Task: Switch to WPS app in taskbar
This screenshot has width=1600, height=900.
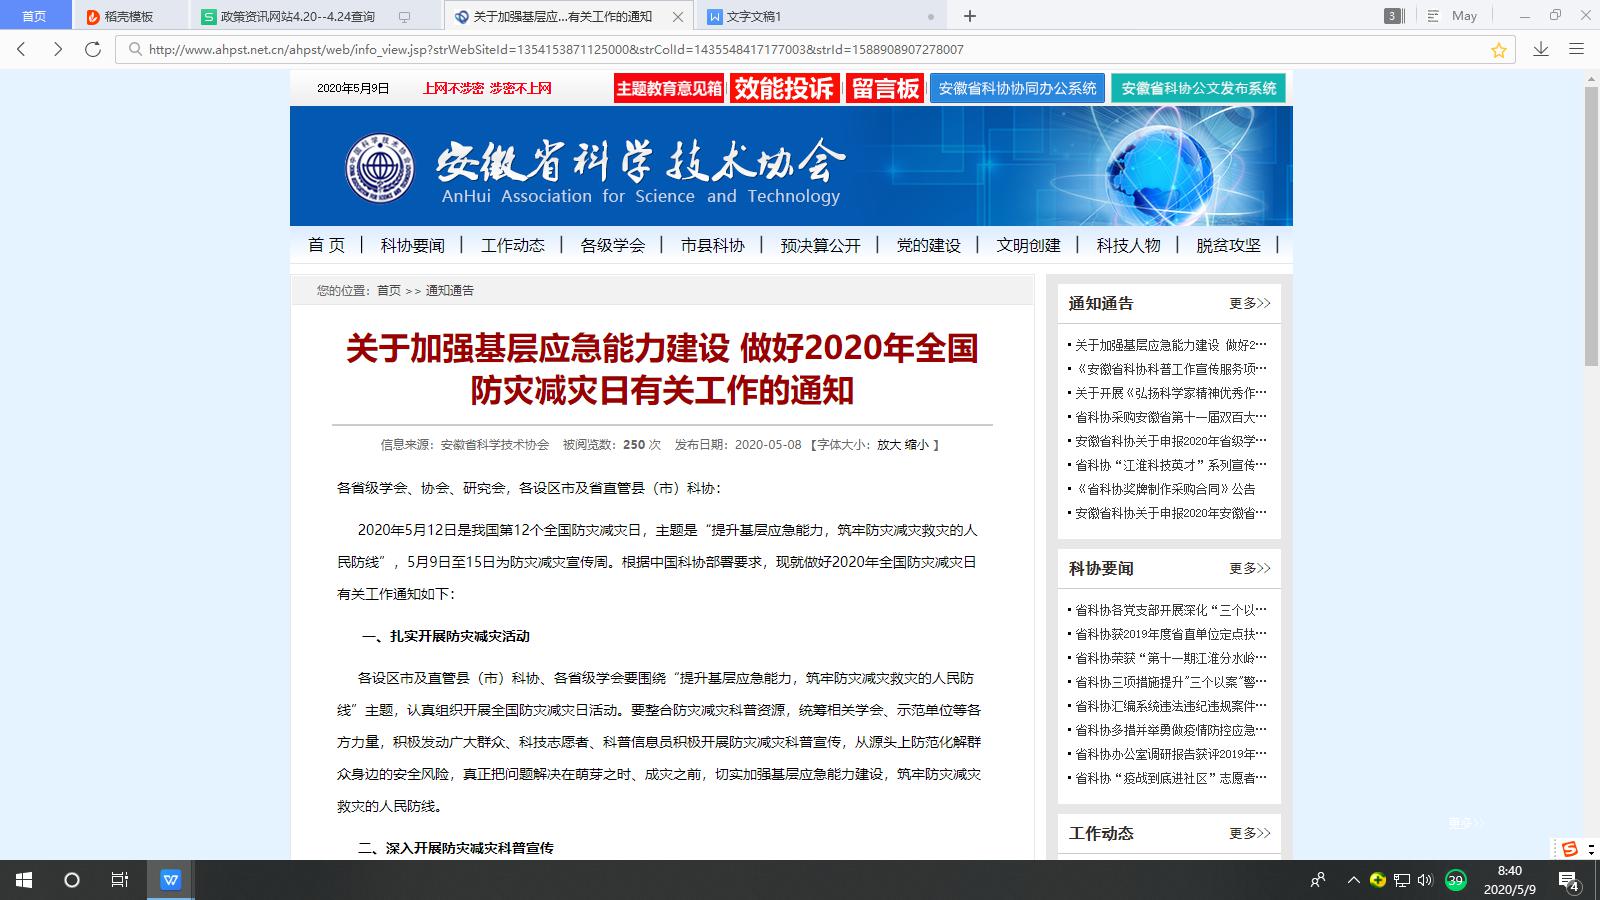Action: (x=171, y=880)
